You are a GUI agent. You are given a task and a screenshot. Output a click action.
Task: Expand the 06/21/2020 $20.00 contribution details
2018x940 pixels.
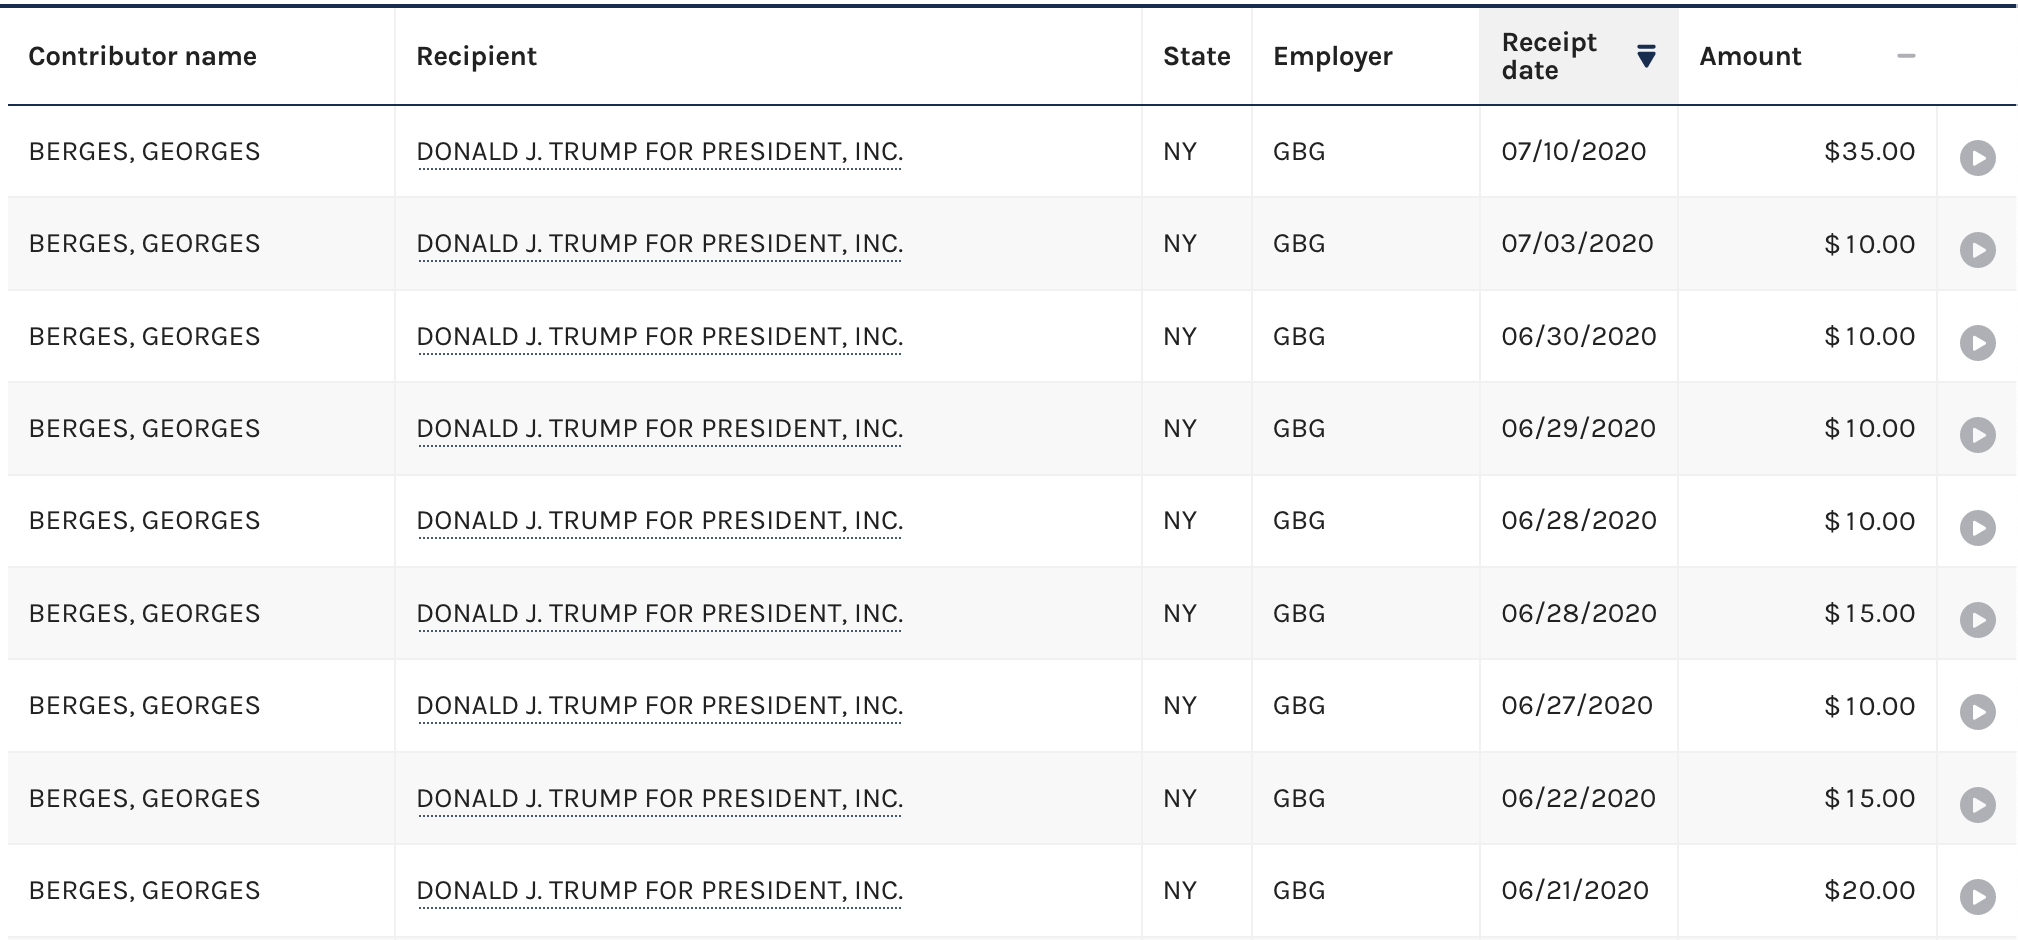tap(1977, 896)
